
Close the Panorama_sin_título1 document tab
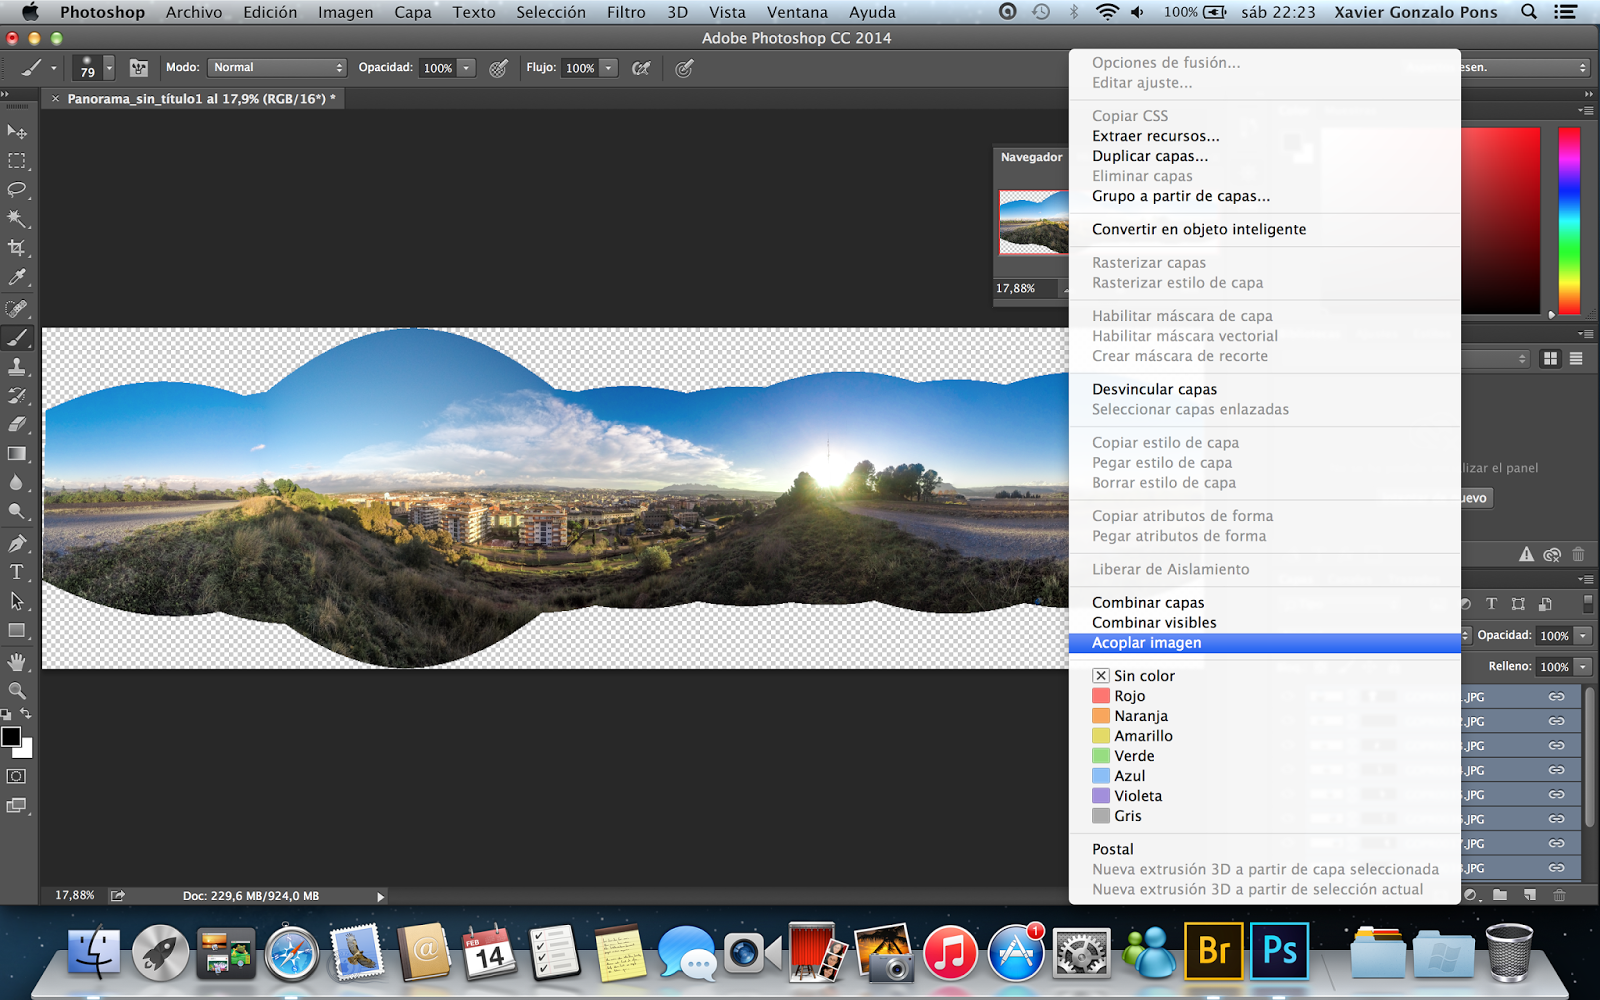pyautogui.click(x=56, y=99)
